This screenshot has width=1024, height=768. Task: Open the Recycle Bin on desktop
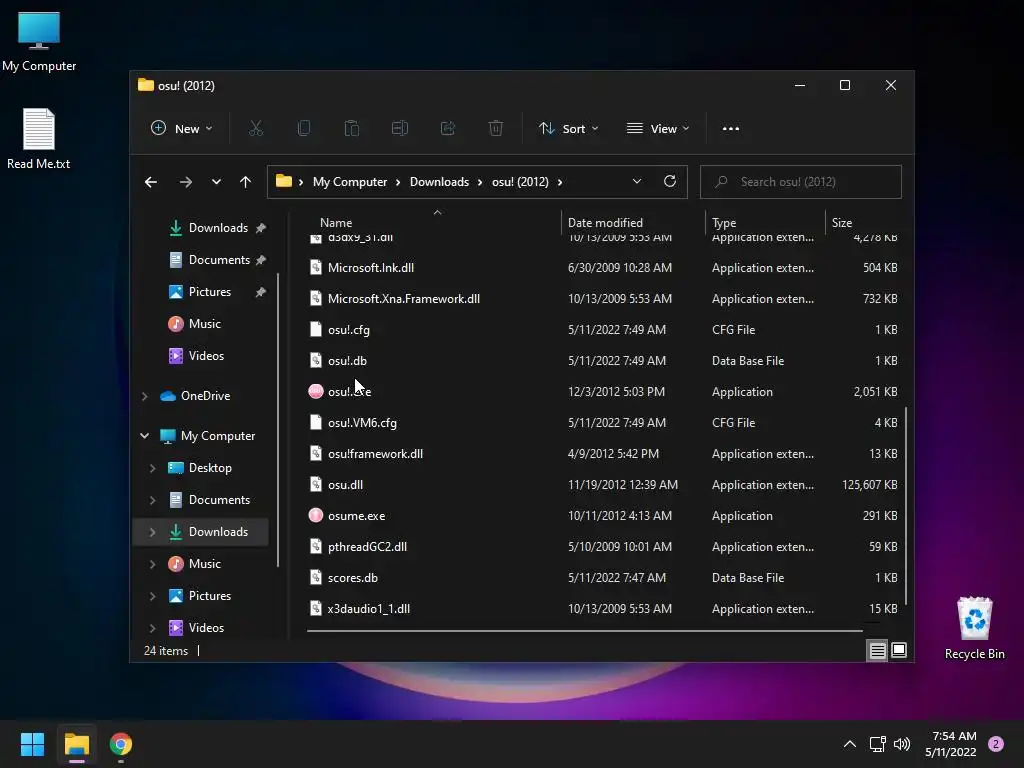coord(974,629)
